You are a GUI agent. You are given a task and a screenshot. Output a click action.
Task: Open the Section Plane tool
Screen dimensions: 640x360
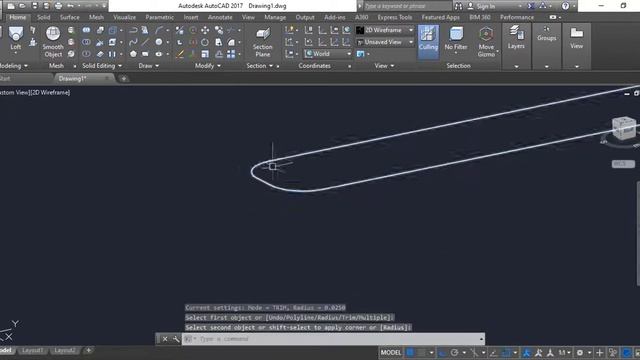(x=262, y=42)
